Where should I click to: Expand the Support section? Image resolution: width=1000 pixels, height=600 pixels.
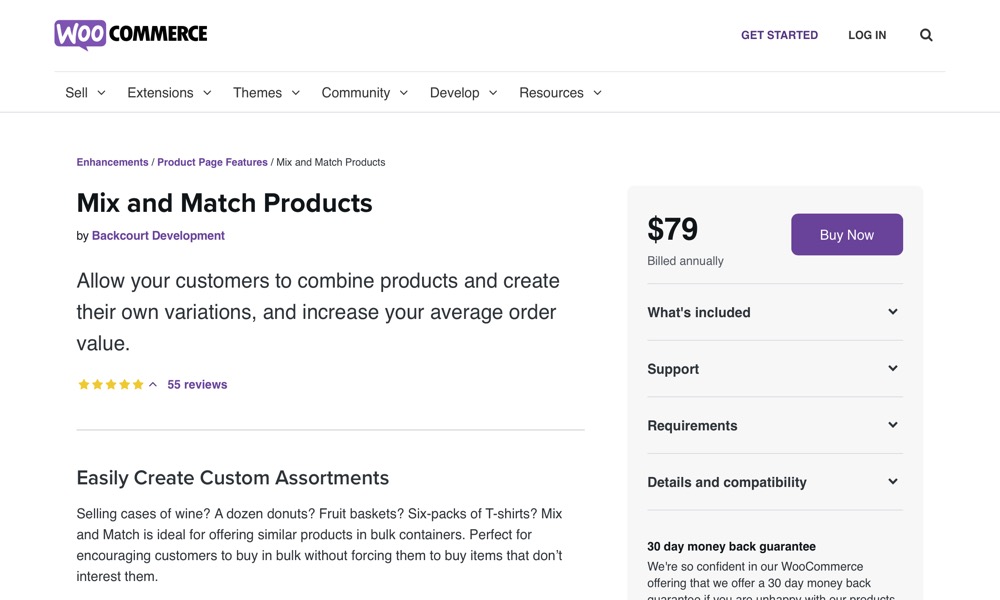point(775,369)
